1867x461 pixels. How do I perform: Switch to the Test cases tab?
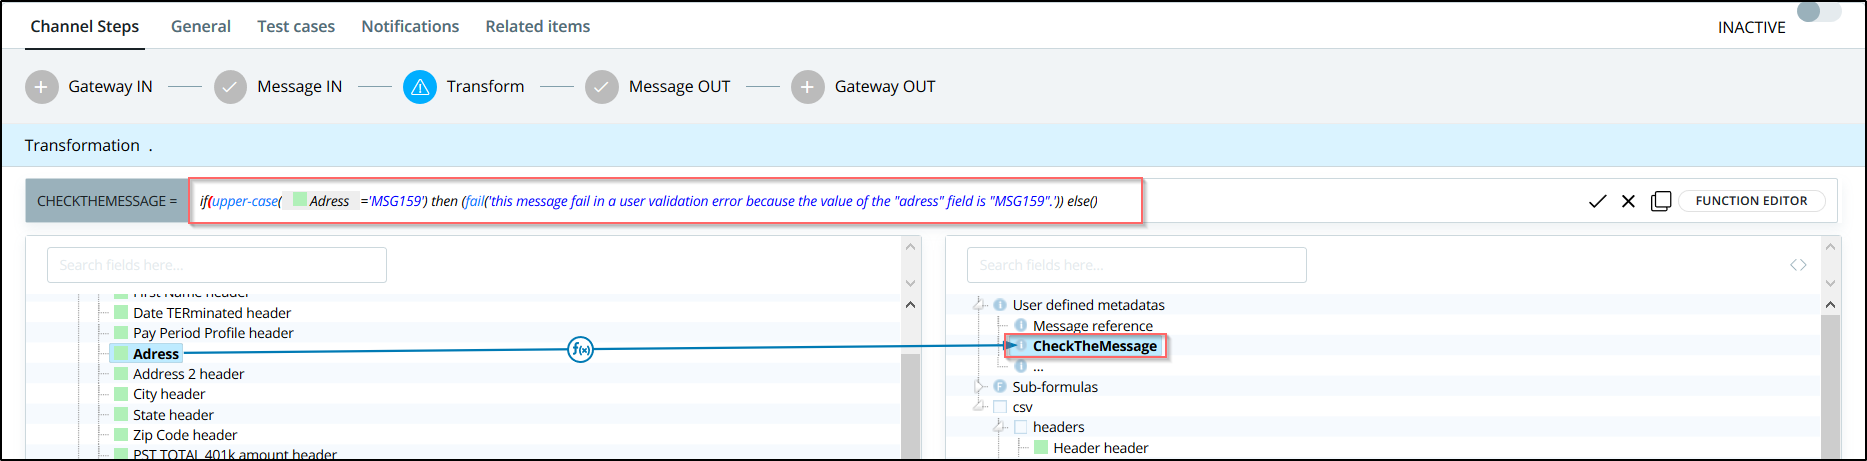296,26
